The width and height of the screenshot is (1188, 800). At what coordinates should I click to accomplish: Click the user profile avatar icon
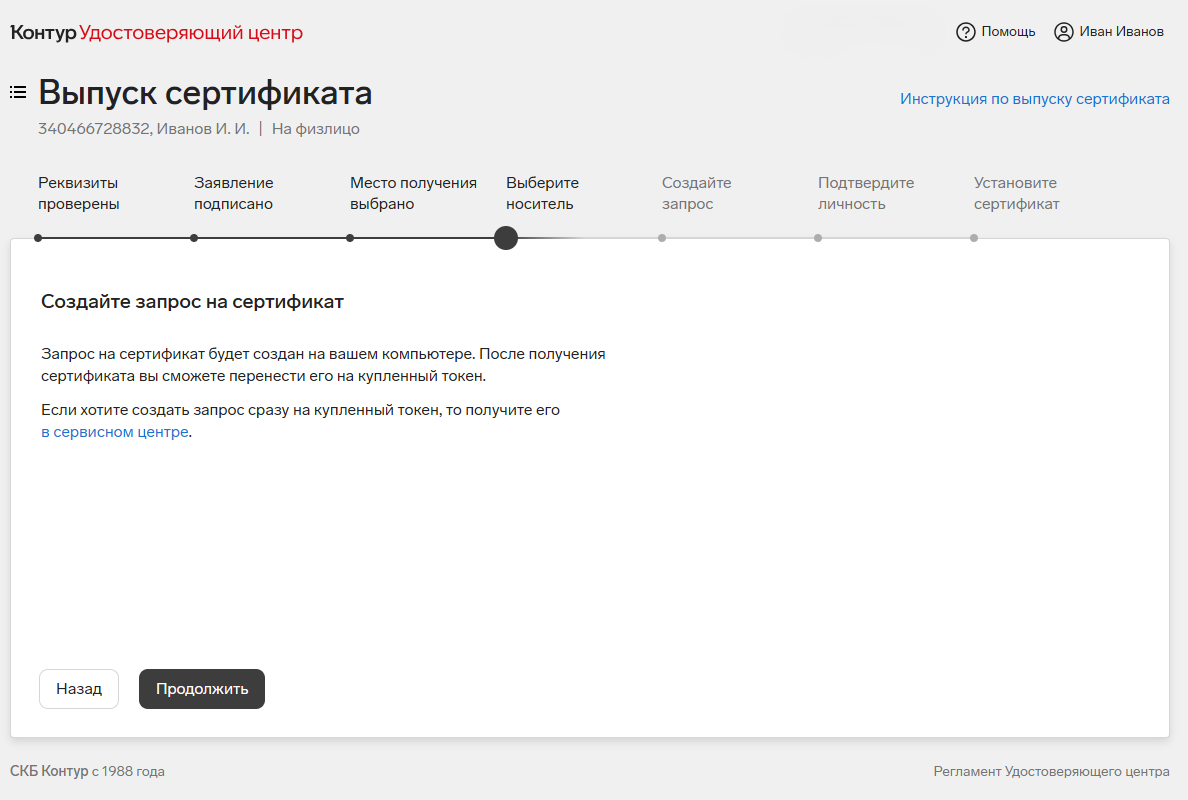(x=1064, y=32)
